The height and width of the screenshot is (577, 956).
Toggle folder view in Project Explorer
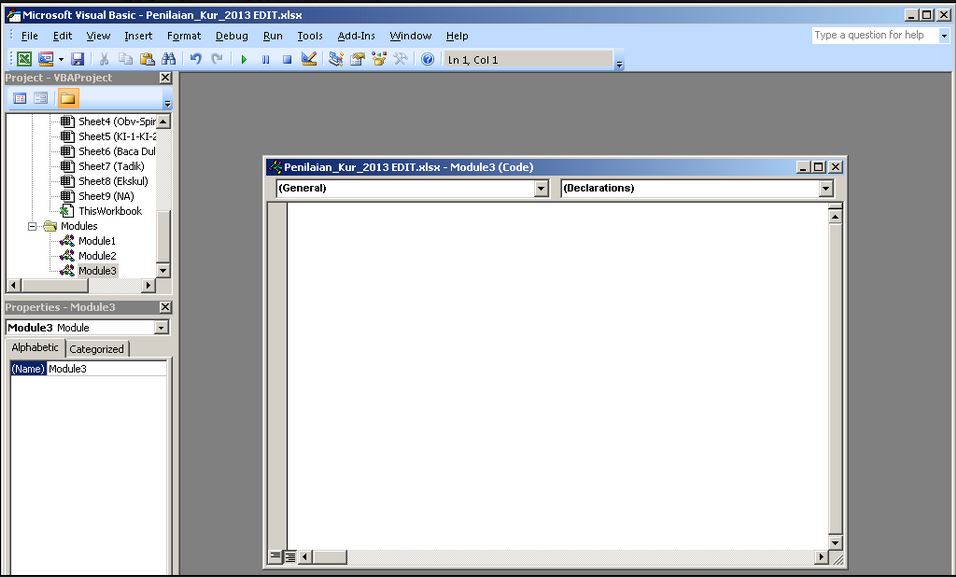68,97
